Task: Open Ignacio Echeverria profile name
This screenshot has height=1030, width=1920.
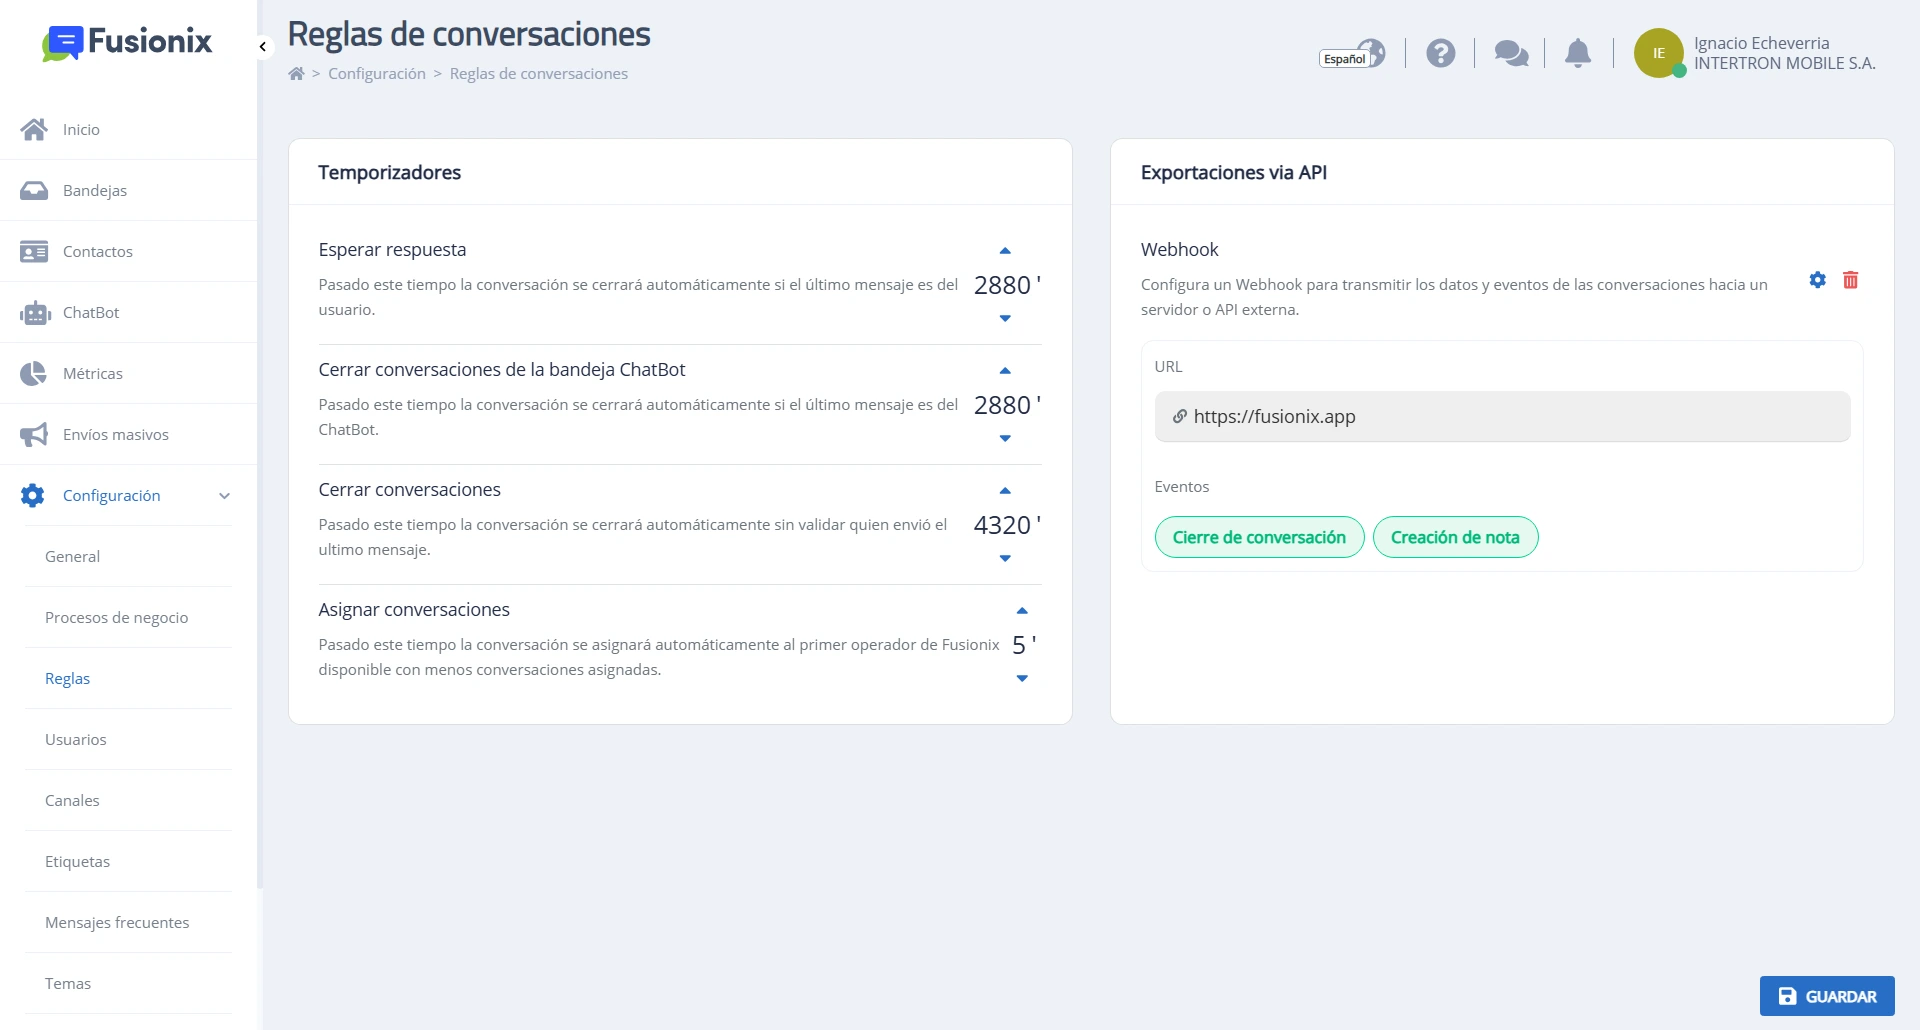Action: click(1762, 43)
